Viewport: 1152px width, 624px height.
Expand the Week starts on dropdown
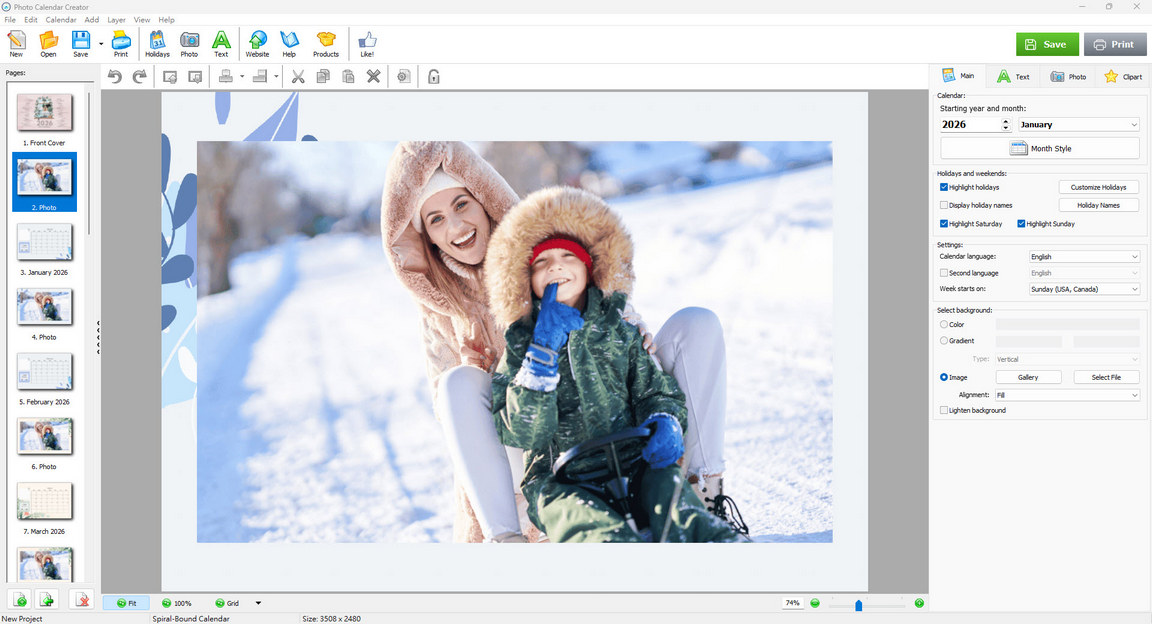(x=1084, y=289)
